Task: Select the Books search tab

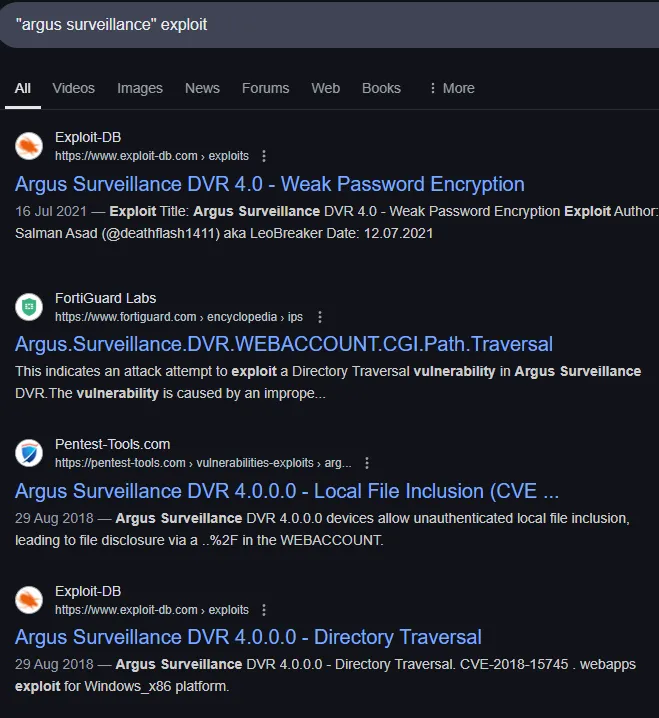Action: point(381,88)
